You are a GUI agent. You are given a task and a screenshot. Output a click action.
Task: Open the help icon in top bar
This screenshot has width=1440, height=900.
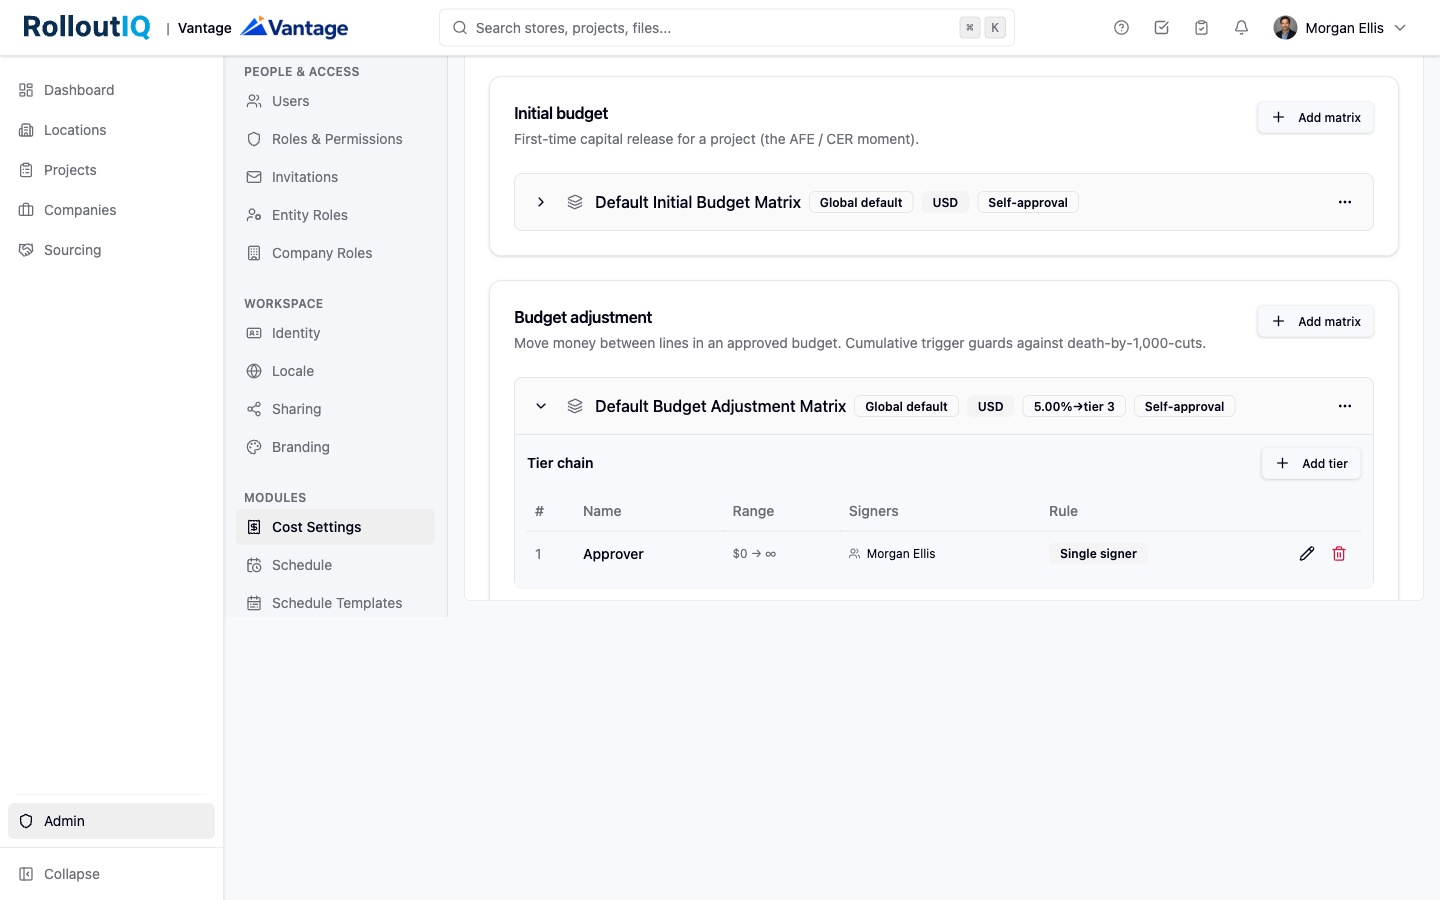pyautogui.click(x=1121, y=28)
